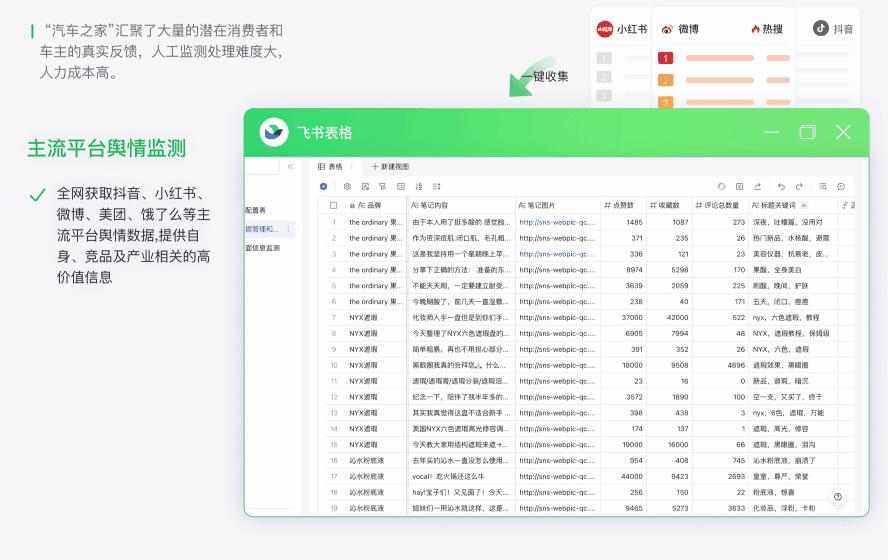Image resolution: width=888 pixels, height=560 pixels.
Task: Click the undo arrow icon
Action: tap(782, 186)
